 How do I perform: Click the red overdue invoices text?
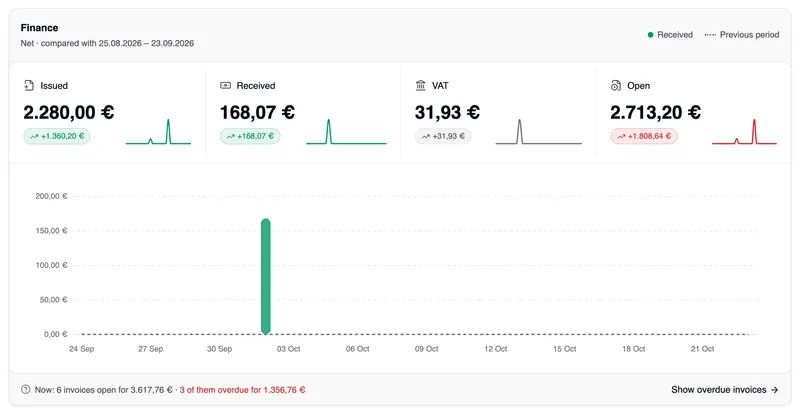pos(242,389)
